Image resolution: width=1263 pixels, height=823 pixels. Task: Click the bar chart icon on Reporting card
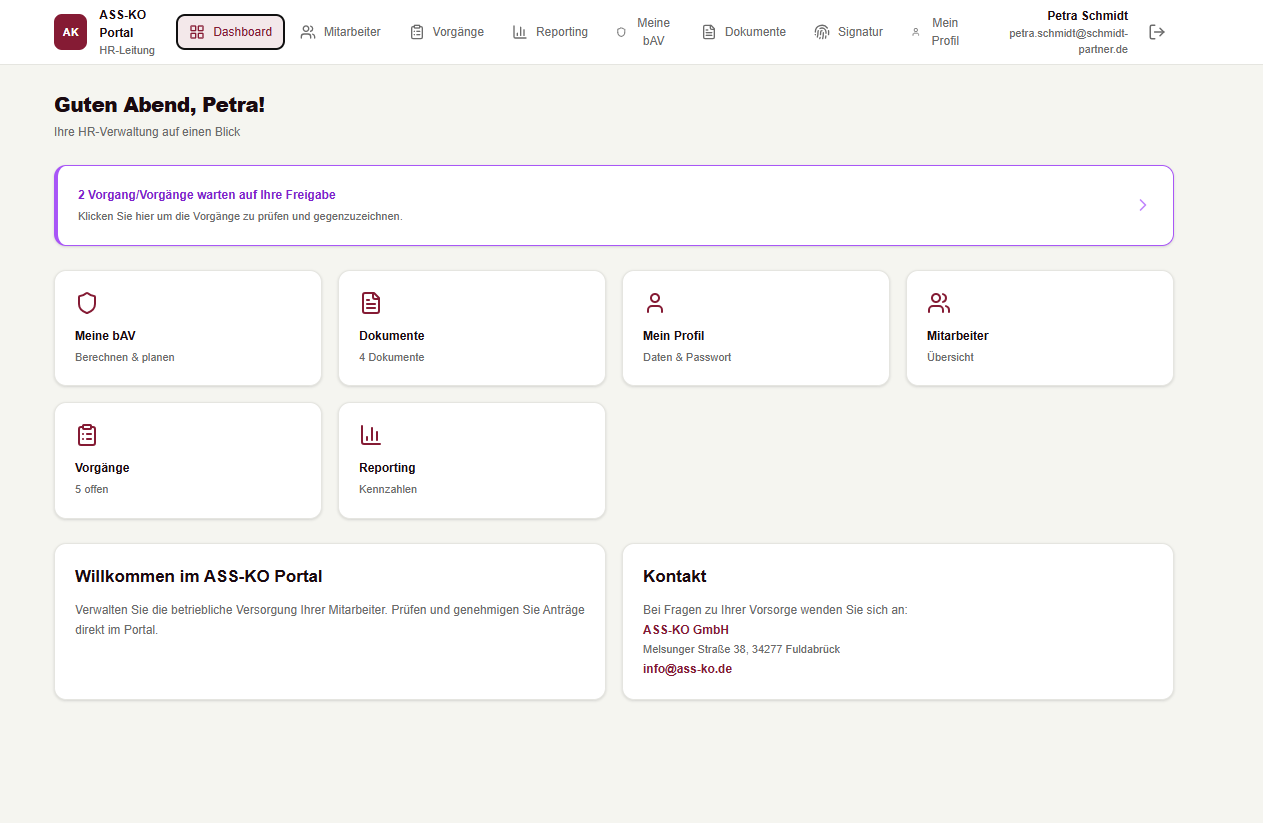[x=371, y=435]
